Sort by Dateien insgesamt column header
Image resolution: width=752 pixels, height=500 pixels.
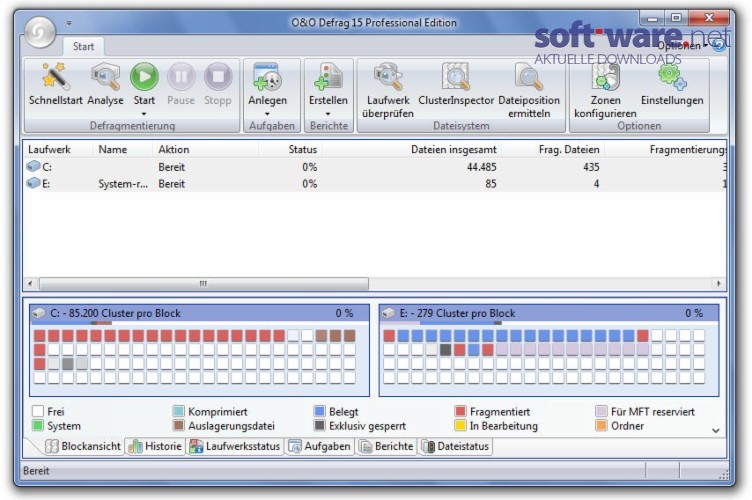(x=411, y=150)
